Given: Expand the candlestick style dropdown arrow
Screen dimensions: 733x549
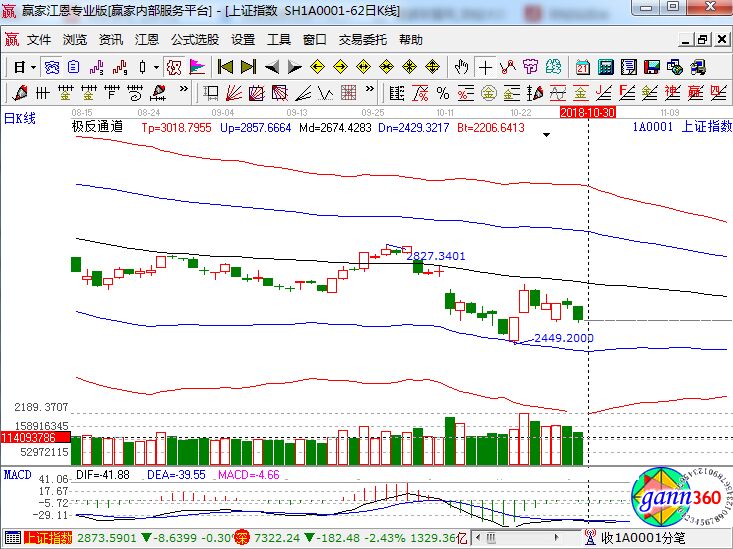Looking at the screenshot, I should tap(155, 67).
